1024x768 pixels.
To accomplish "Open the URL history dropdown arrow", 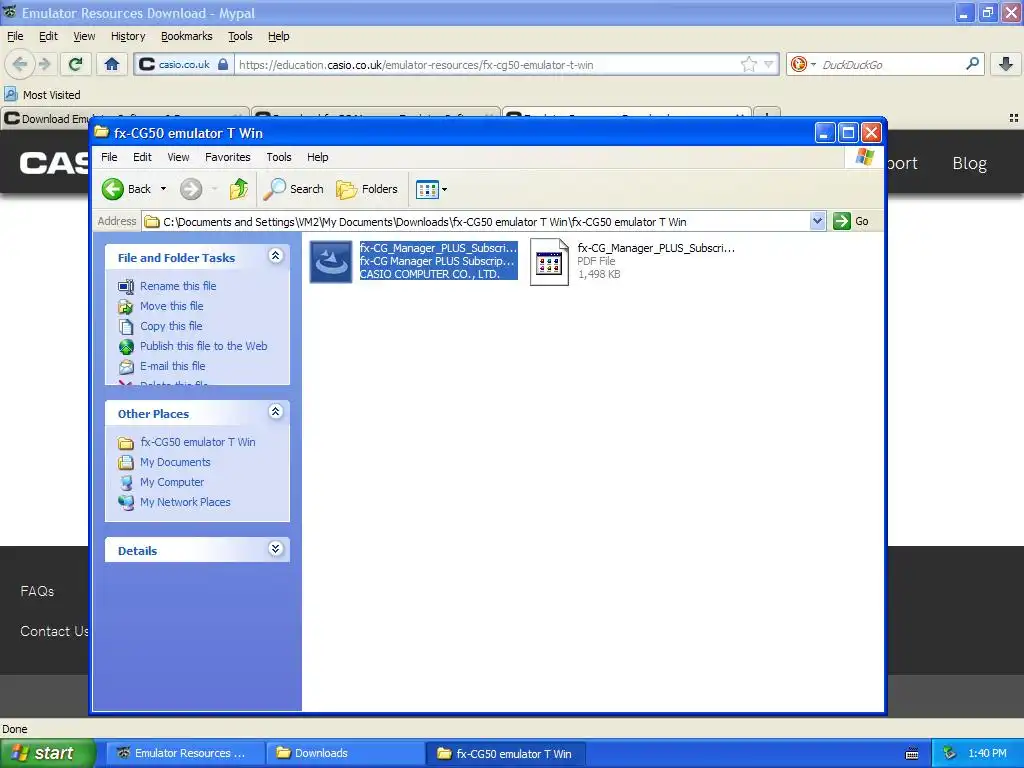I will coord(769,64).
